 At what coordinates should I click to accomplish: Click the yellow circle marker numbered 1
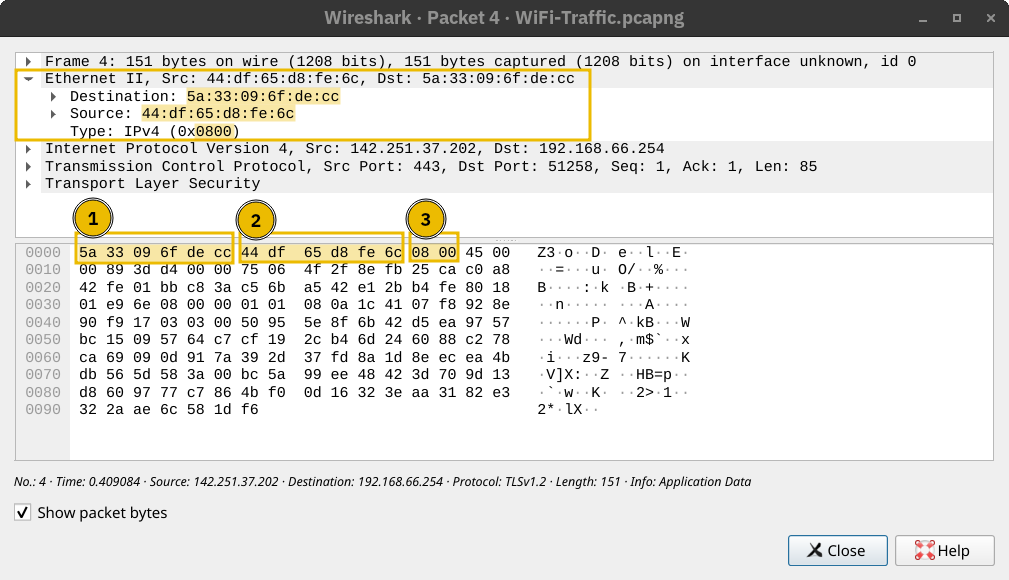[x=93, y=219]
